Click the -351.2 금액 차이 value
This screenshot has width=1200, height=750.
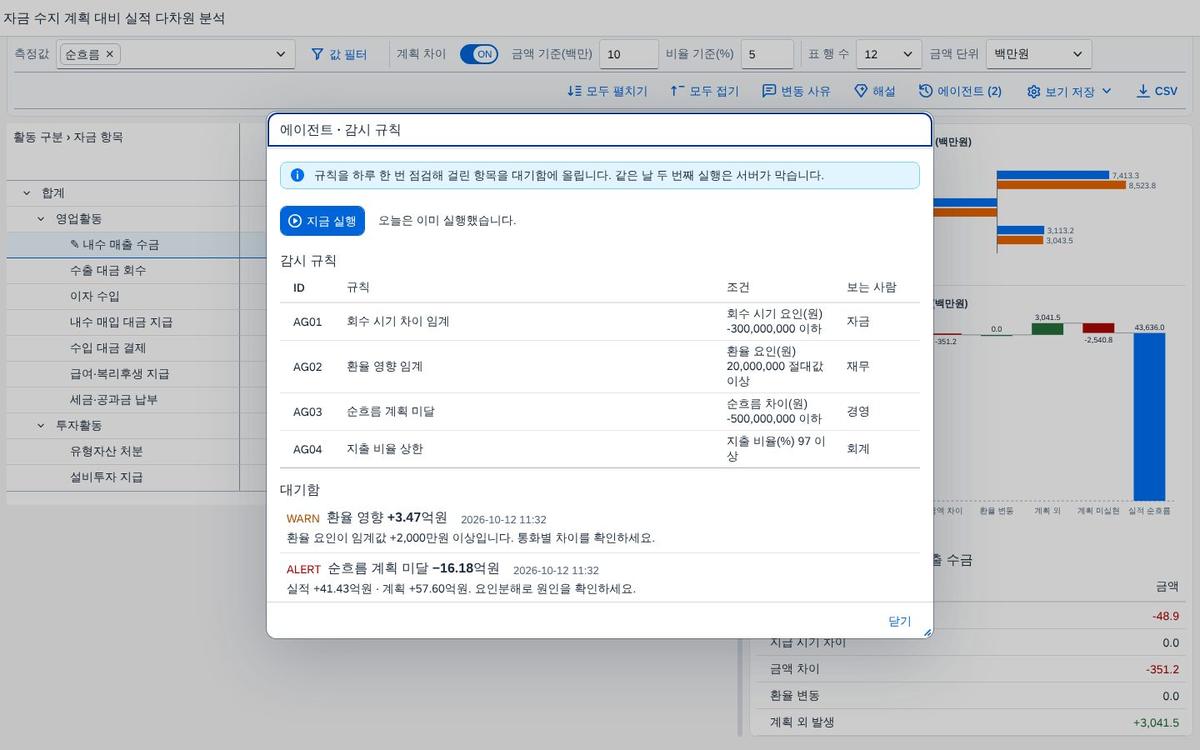[1162, 669]
